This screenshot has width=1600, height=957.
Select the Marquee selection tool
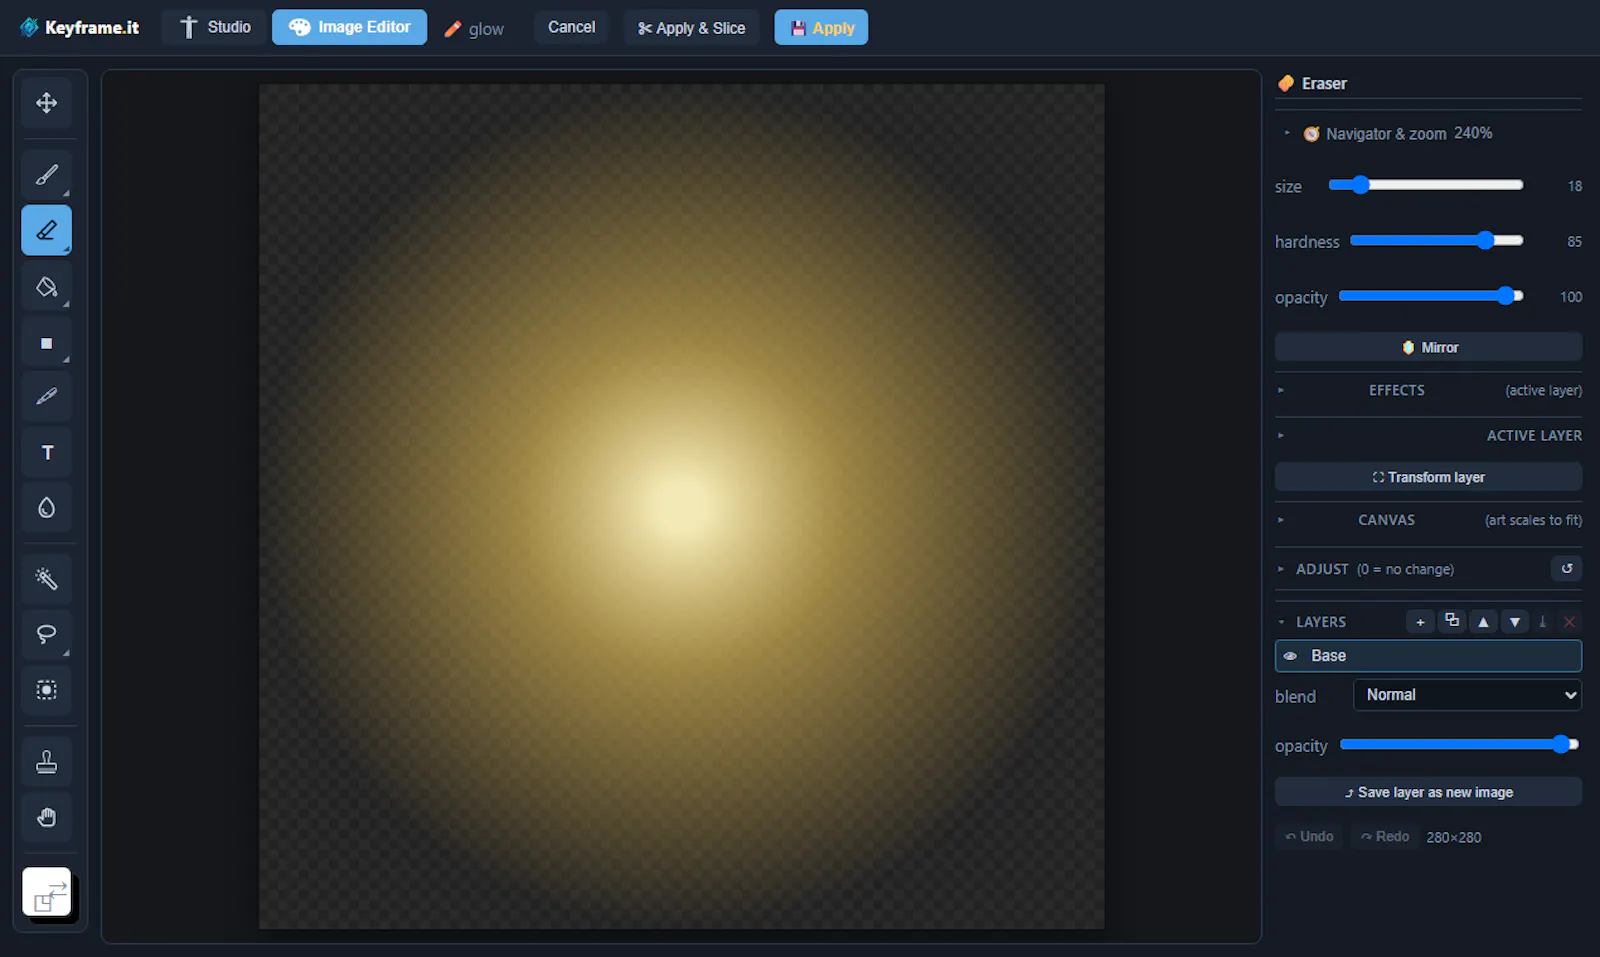[x=46, y=690]
